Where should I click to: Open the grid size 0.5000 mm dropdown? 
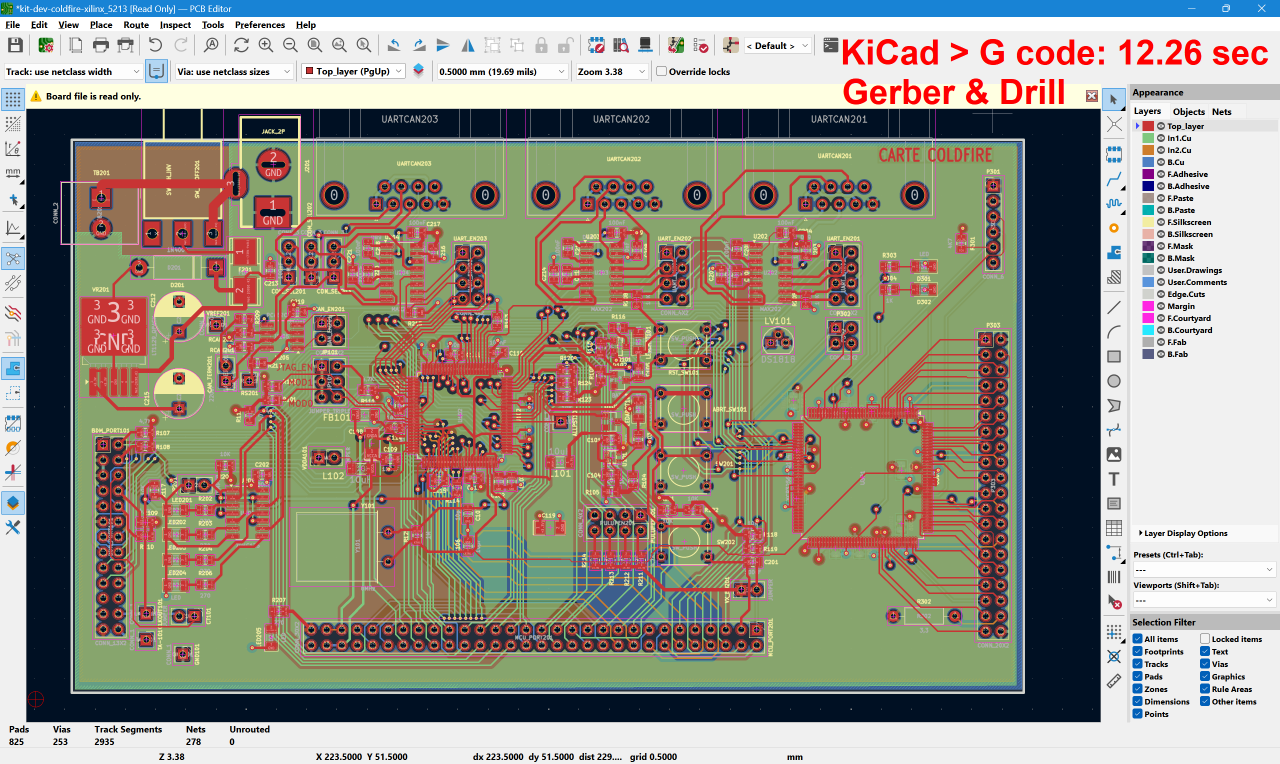[x=501, y=72]
